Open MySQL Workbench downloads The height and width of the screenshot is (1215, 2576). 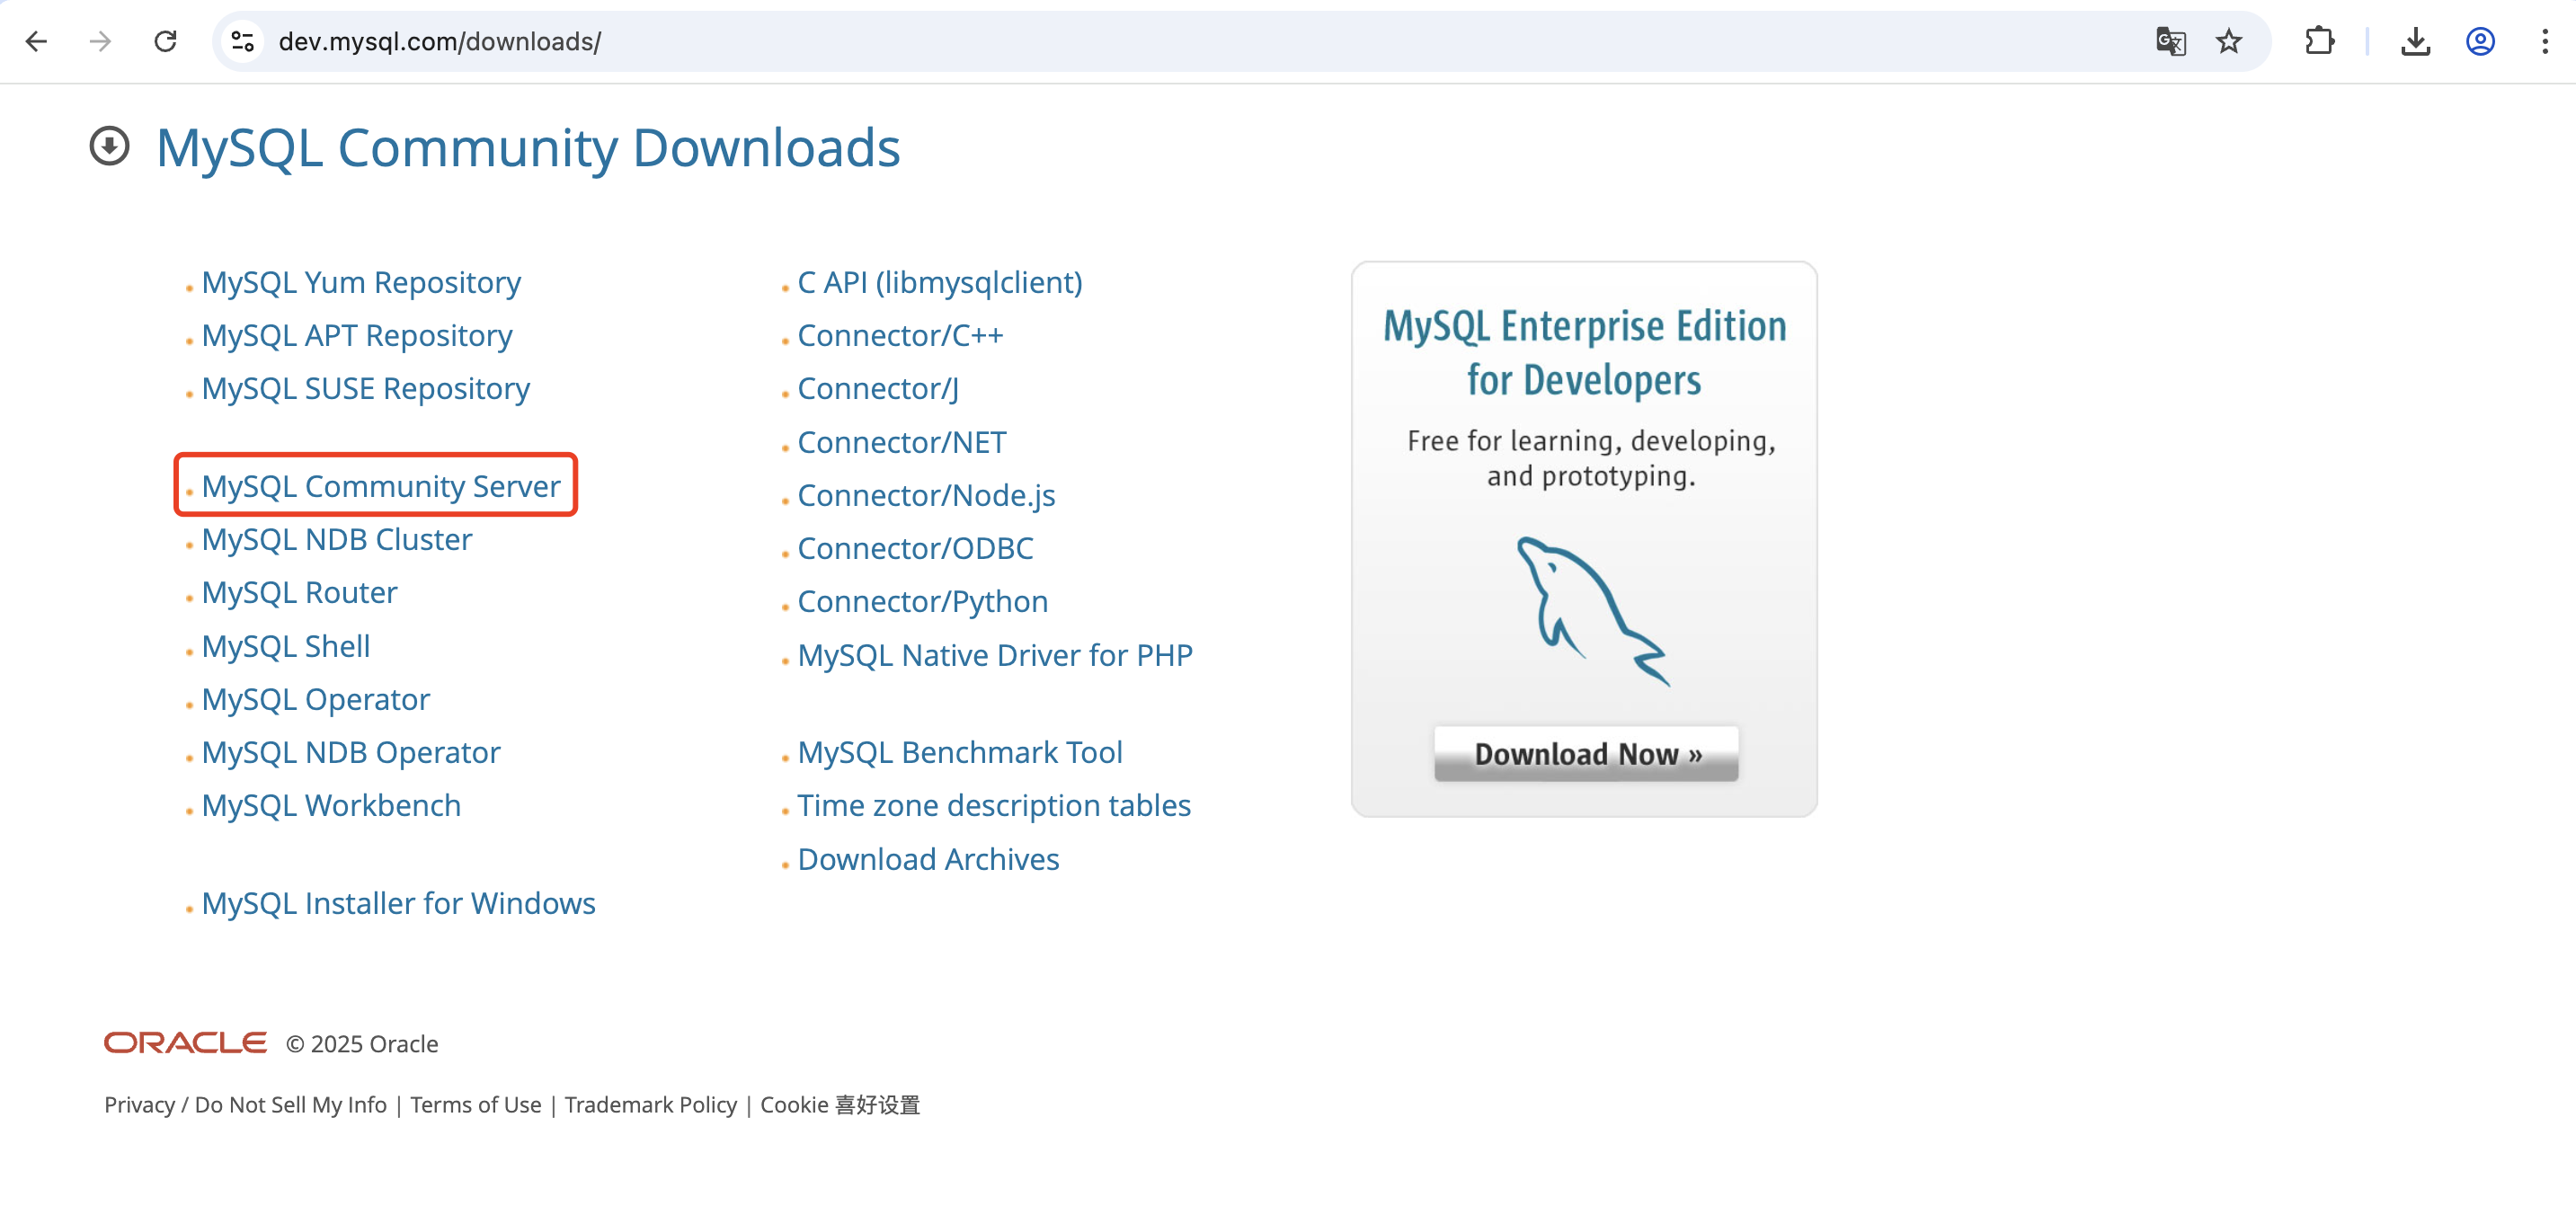(332, 806)
